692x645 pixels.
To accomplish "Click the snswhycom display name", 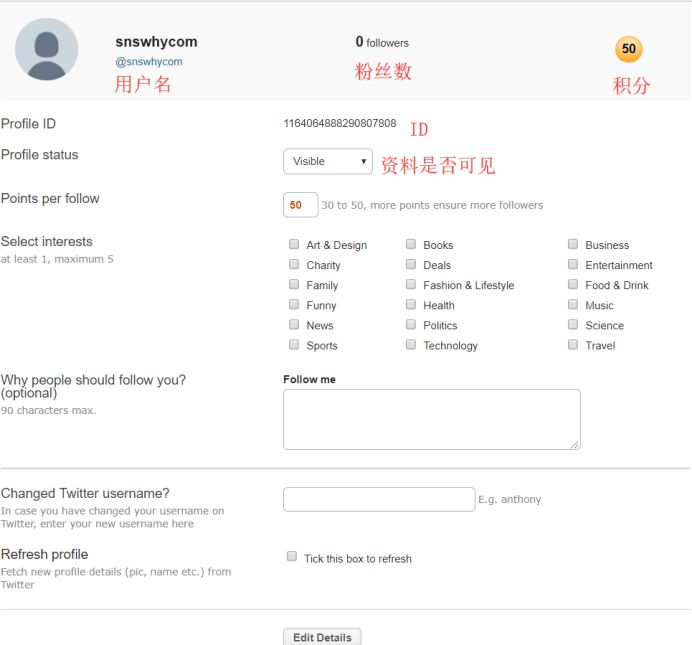I will point(156,41).
